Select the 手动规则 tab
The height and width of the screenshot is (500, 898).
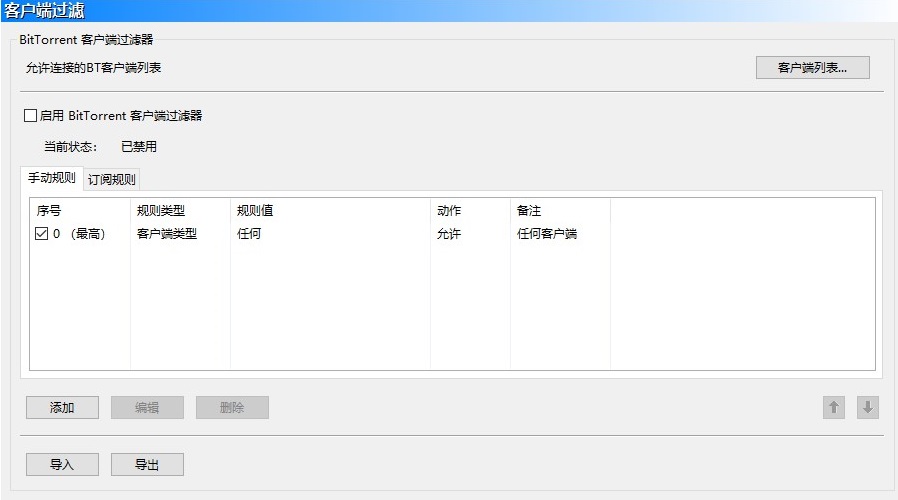pos(51,178)
